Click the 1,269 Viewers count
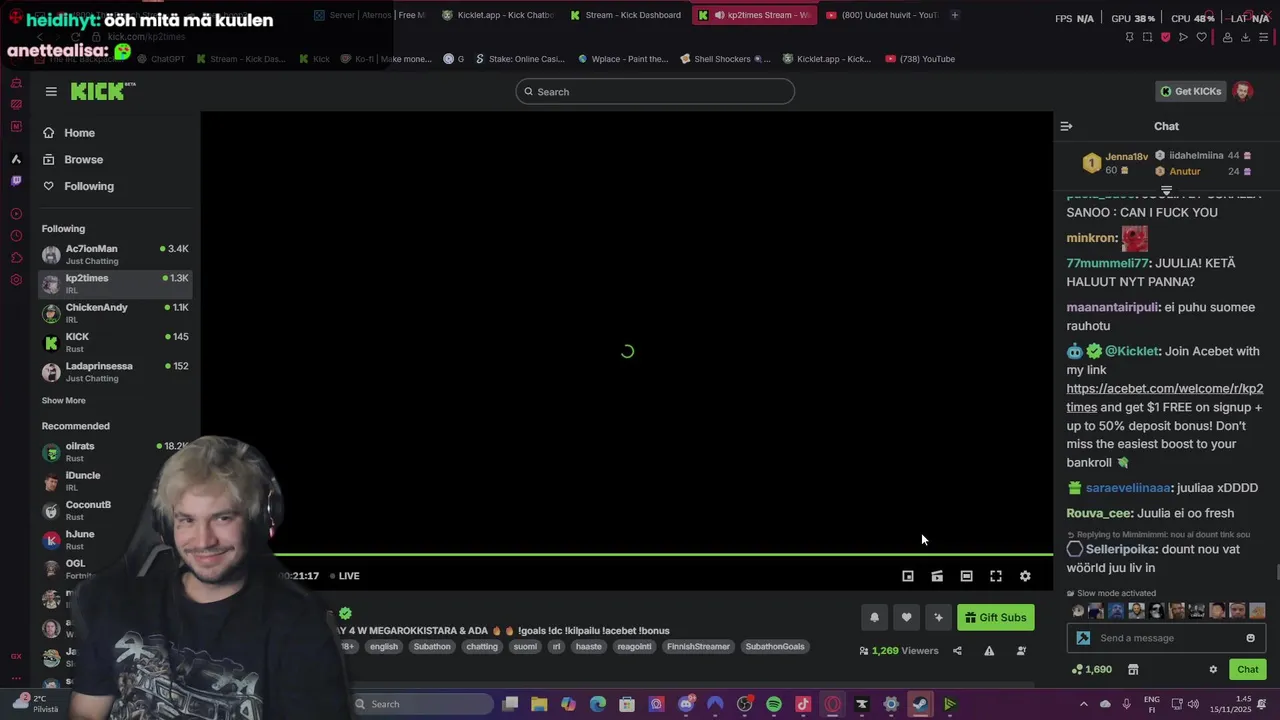This screenshot has height=720, width=1280. point(899,651)
